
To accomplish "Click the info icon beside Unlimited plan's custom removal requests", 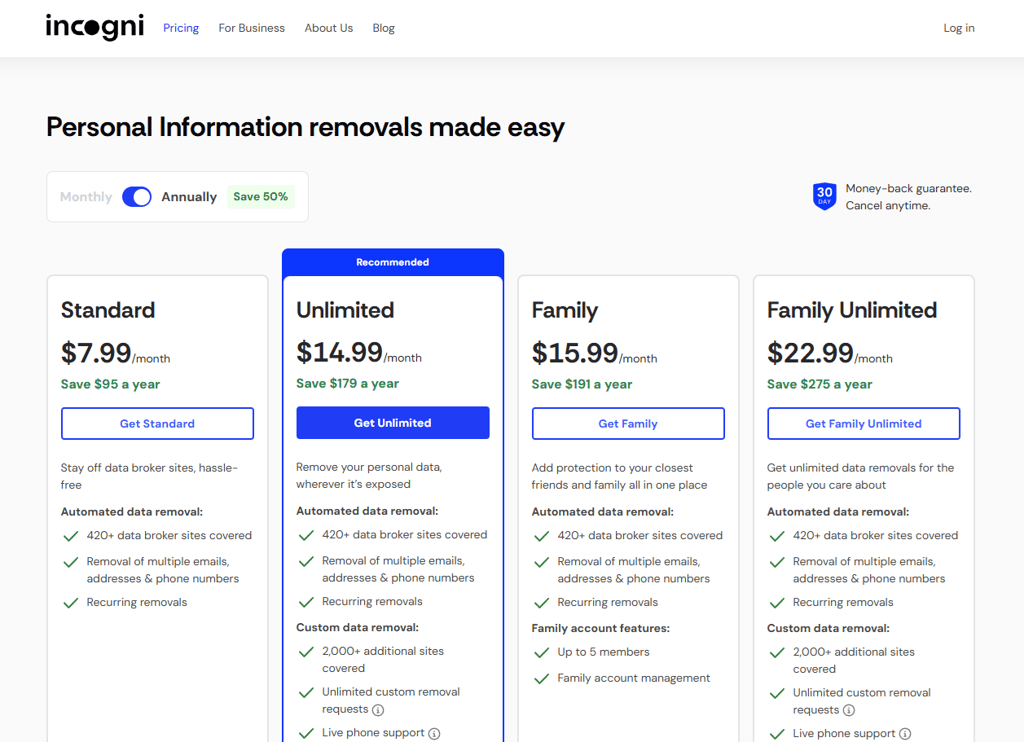I will [378, 709].
